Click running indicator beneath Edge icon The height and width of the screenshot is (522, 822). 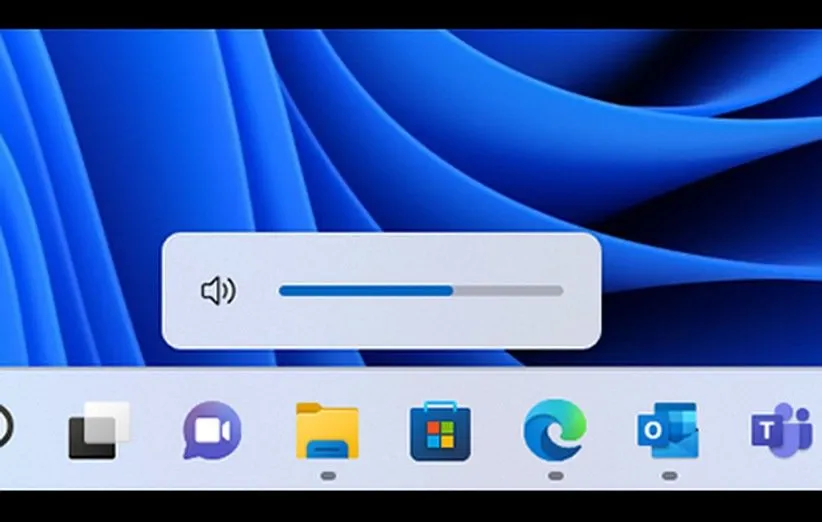click(555, 476)
